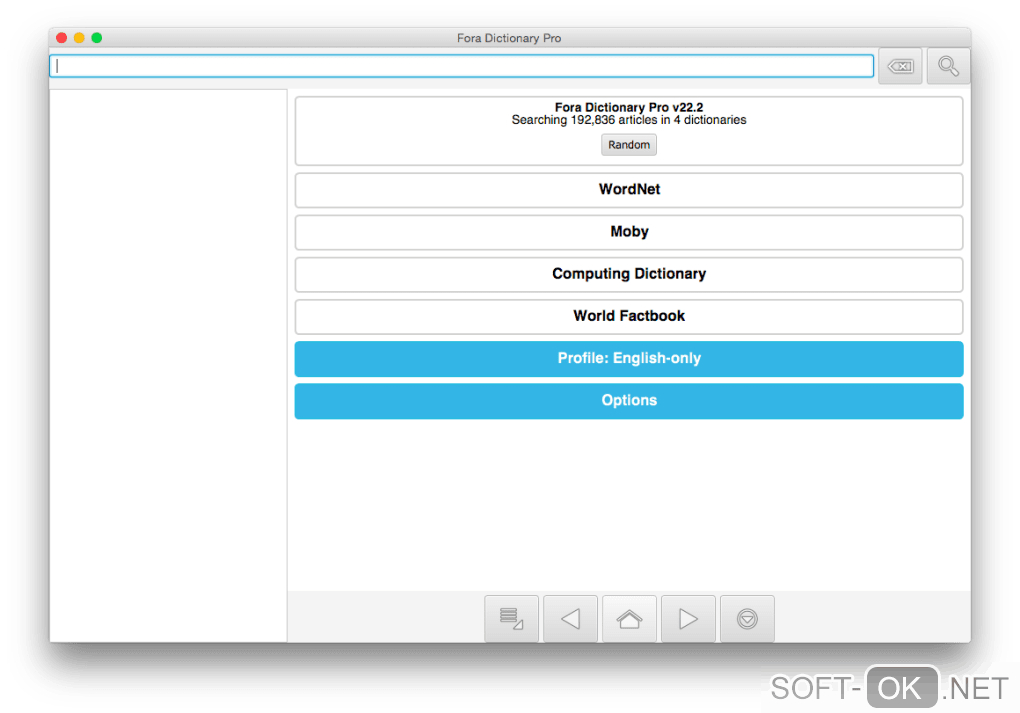
Task: Click the Fora Dictionary Pro v22.2 heading
Action: 629,107
